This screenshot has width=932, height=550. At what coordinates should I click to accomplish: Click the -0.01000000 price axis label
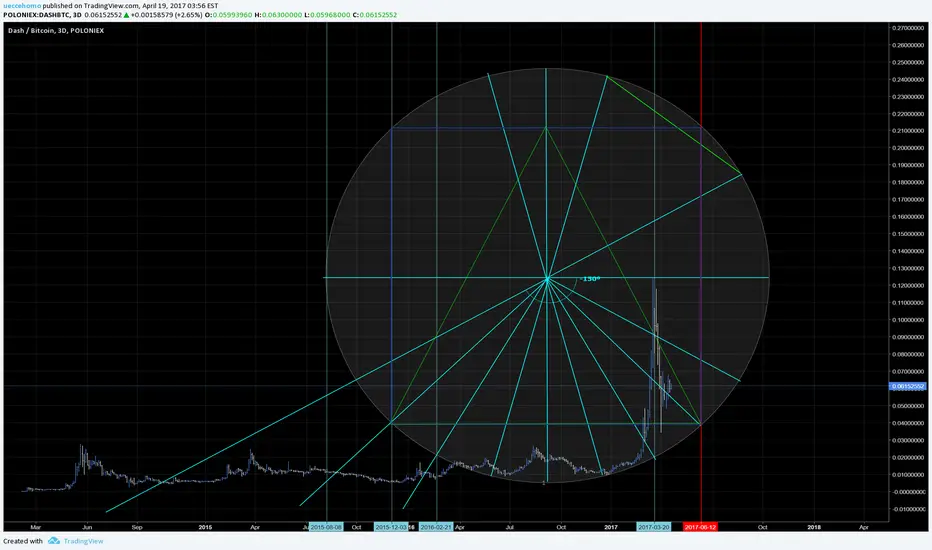(908, 509)
